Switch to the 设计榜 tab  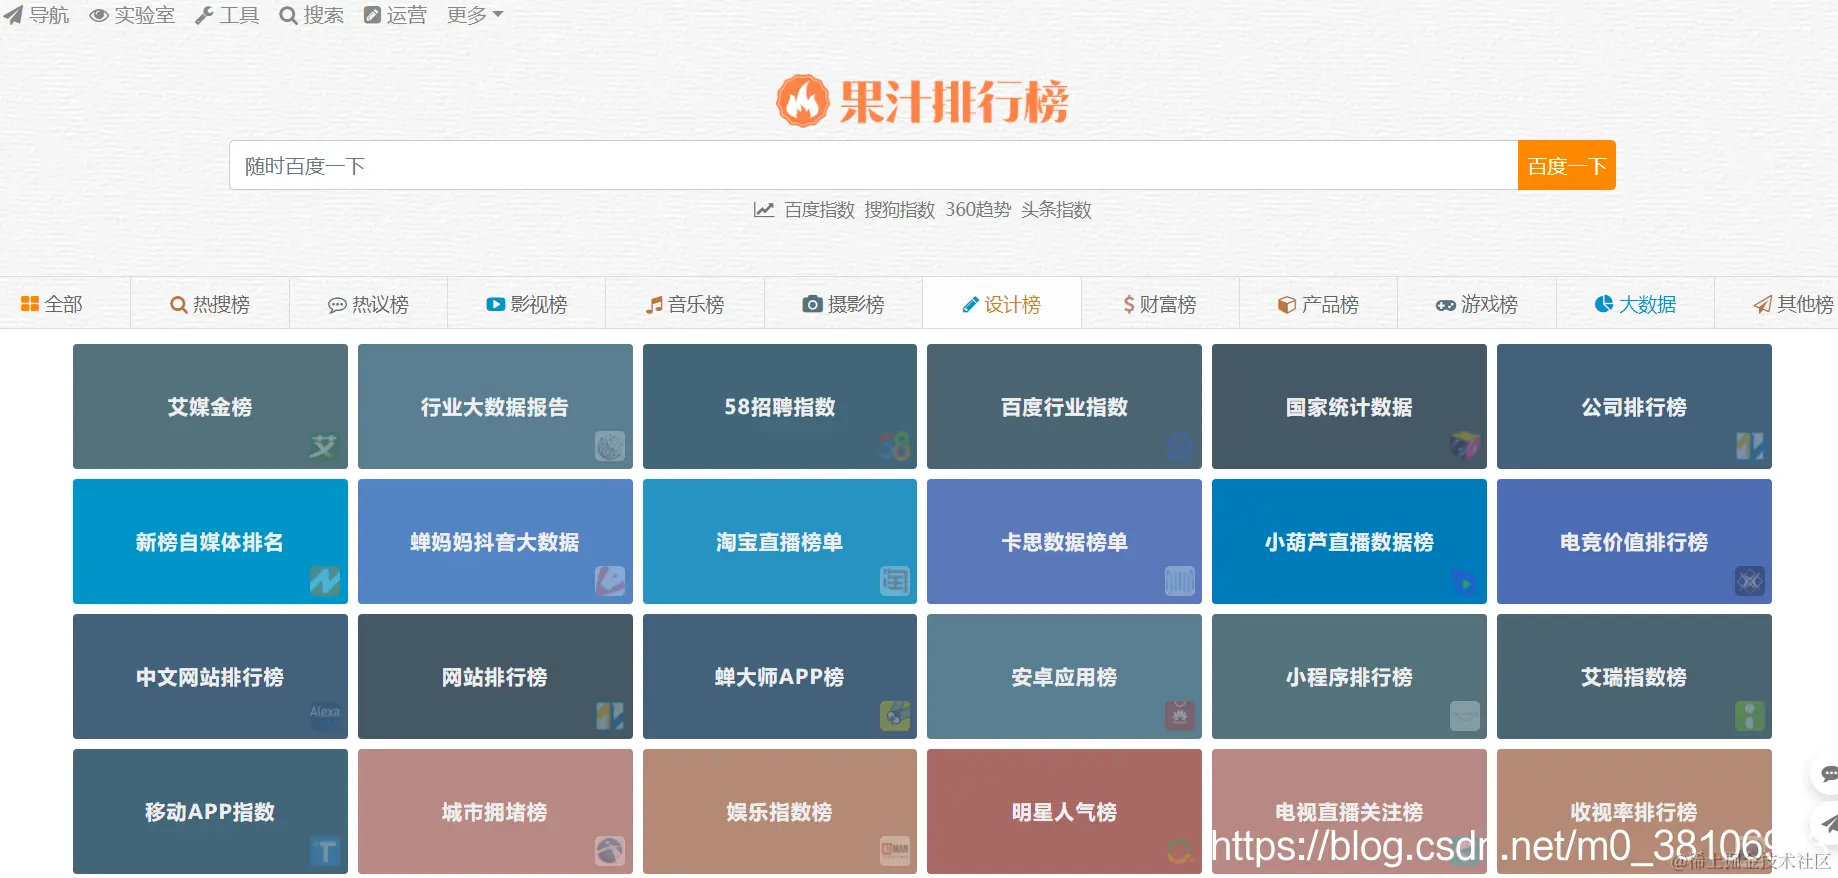pos(1002,303)
